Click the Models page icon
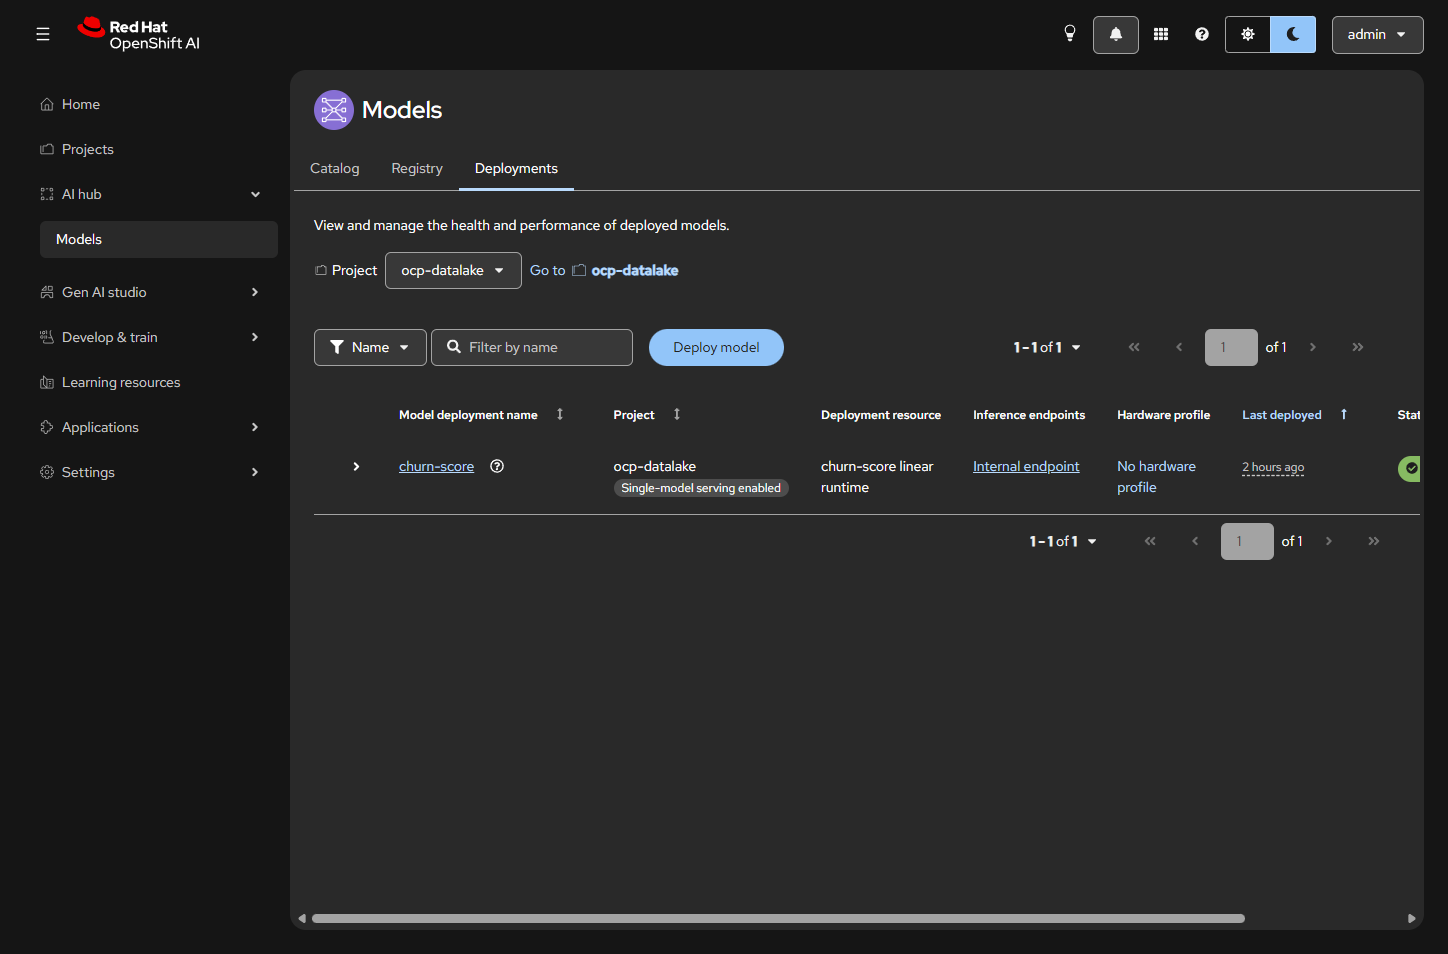1448x954 pixels. pyautogui.click(x=334, y=110)
